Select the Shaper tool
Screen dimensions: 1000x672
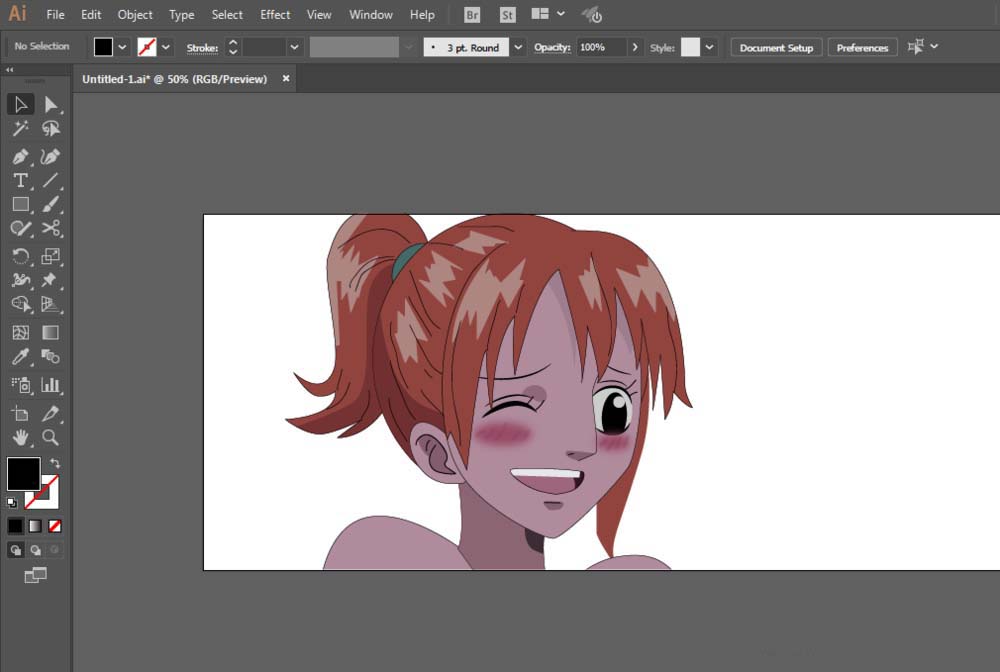tap(20, 228)
